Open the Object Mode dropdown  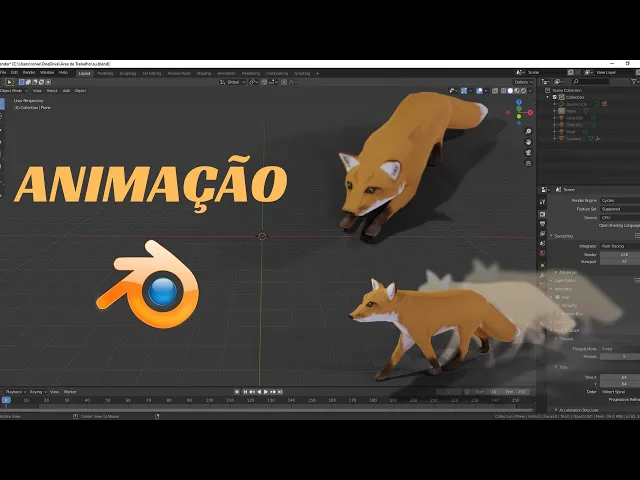[13, 91]
